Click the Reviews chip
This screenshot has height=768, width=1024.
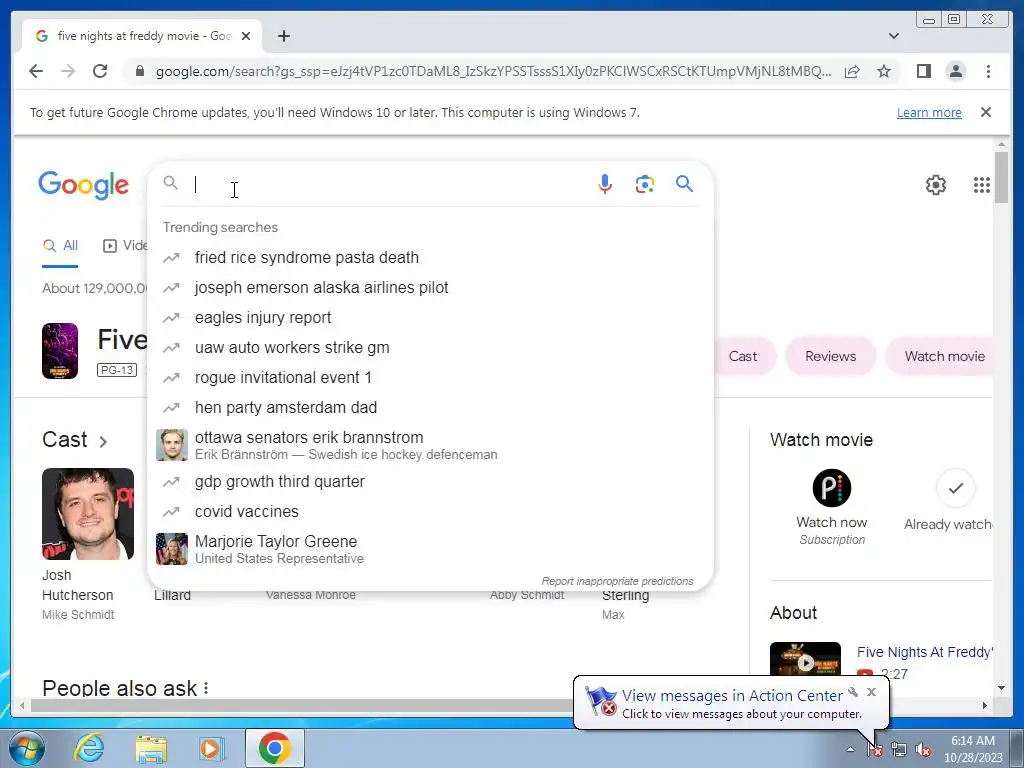830,357
